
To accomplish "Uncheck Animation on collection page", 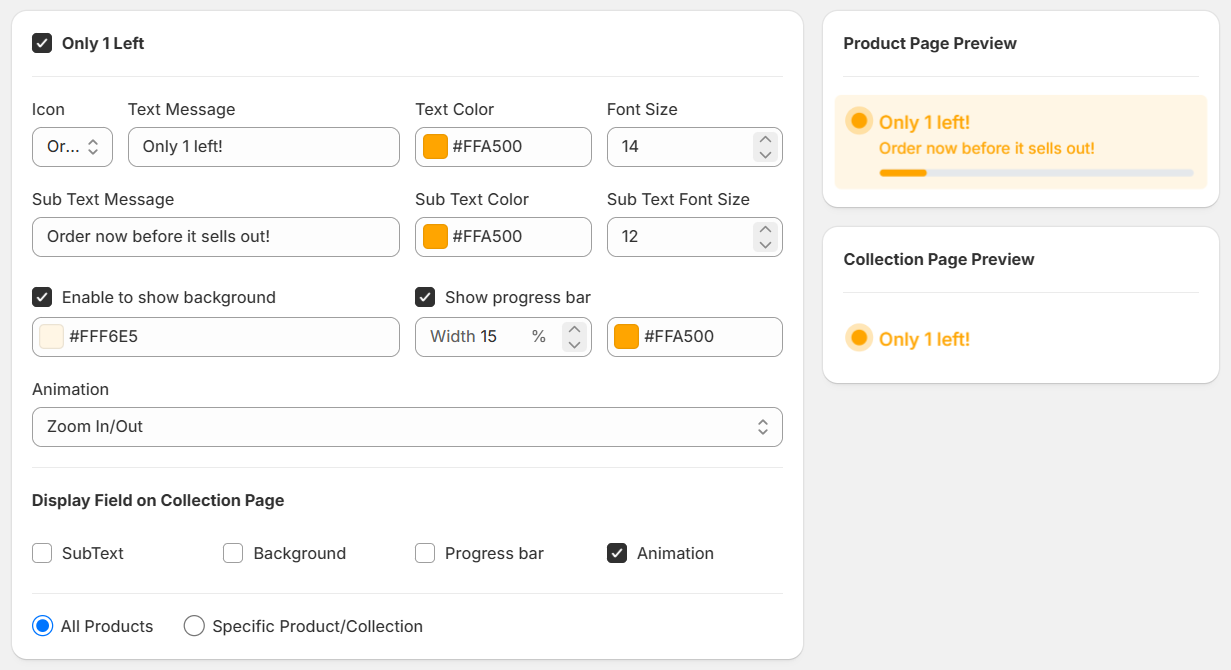I will [x=617, y=553].
